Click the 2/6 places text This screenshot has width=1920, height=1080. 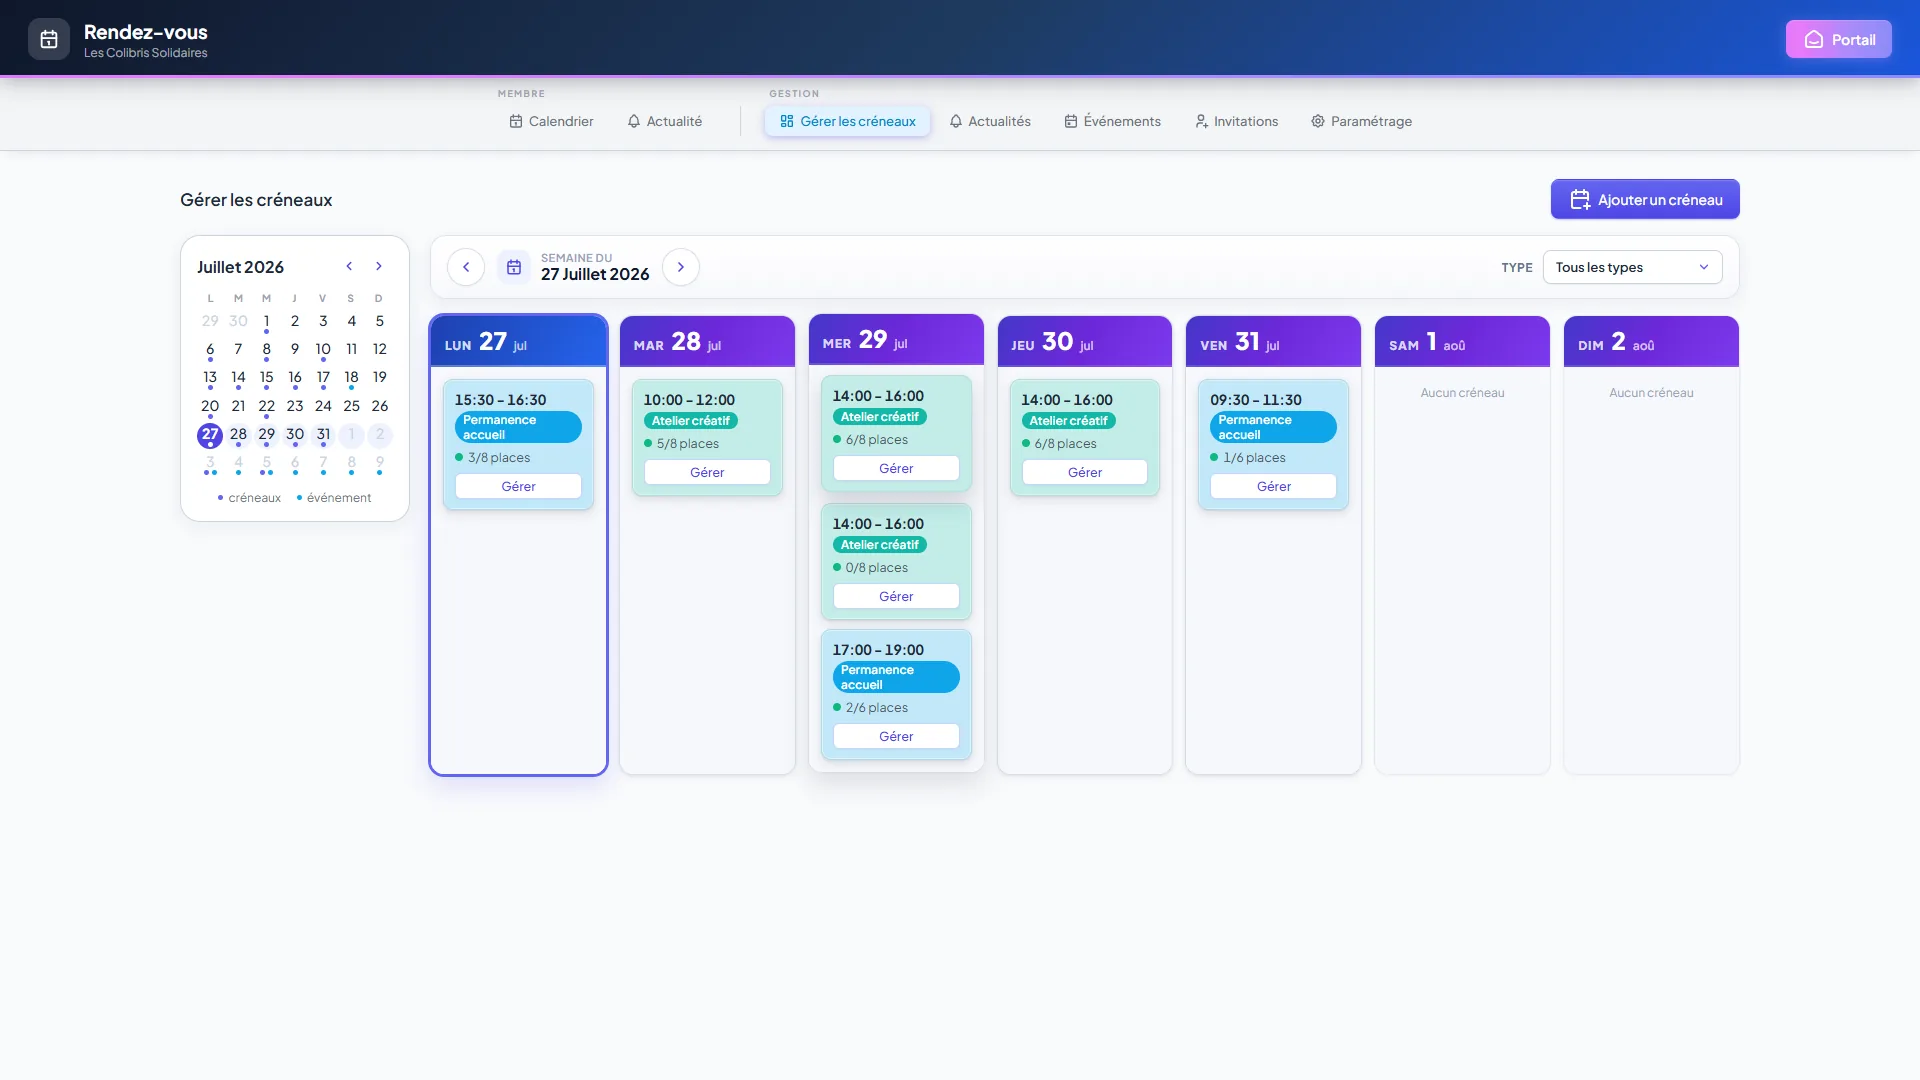point(877,708)
